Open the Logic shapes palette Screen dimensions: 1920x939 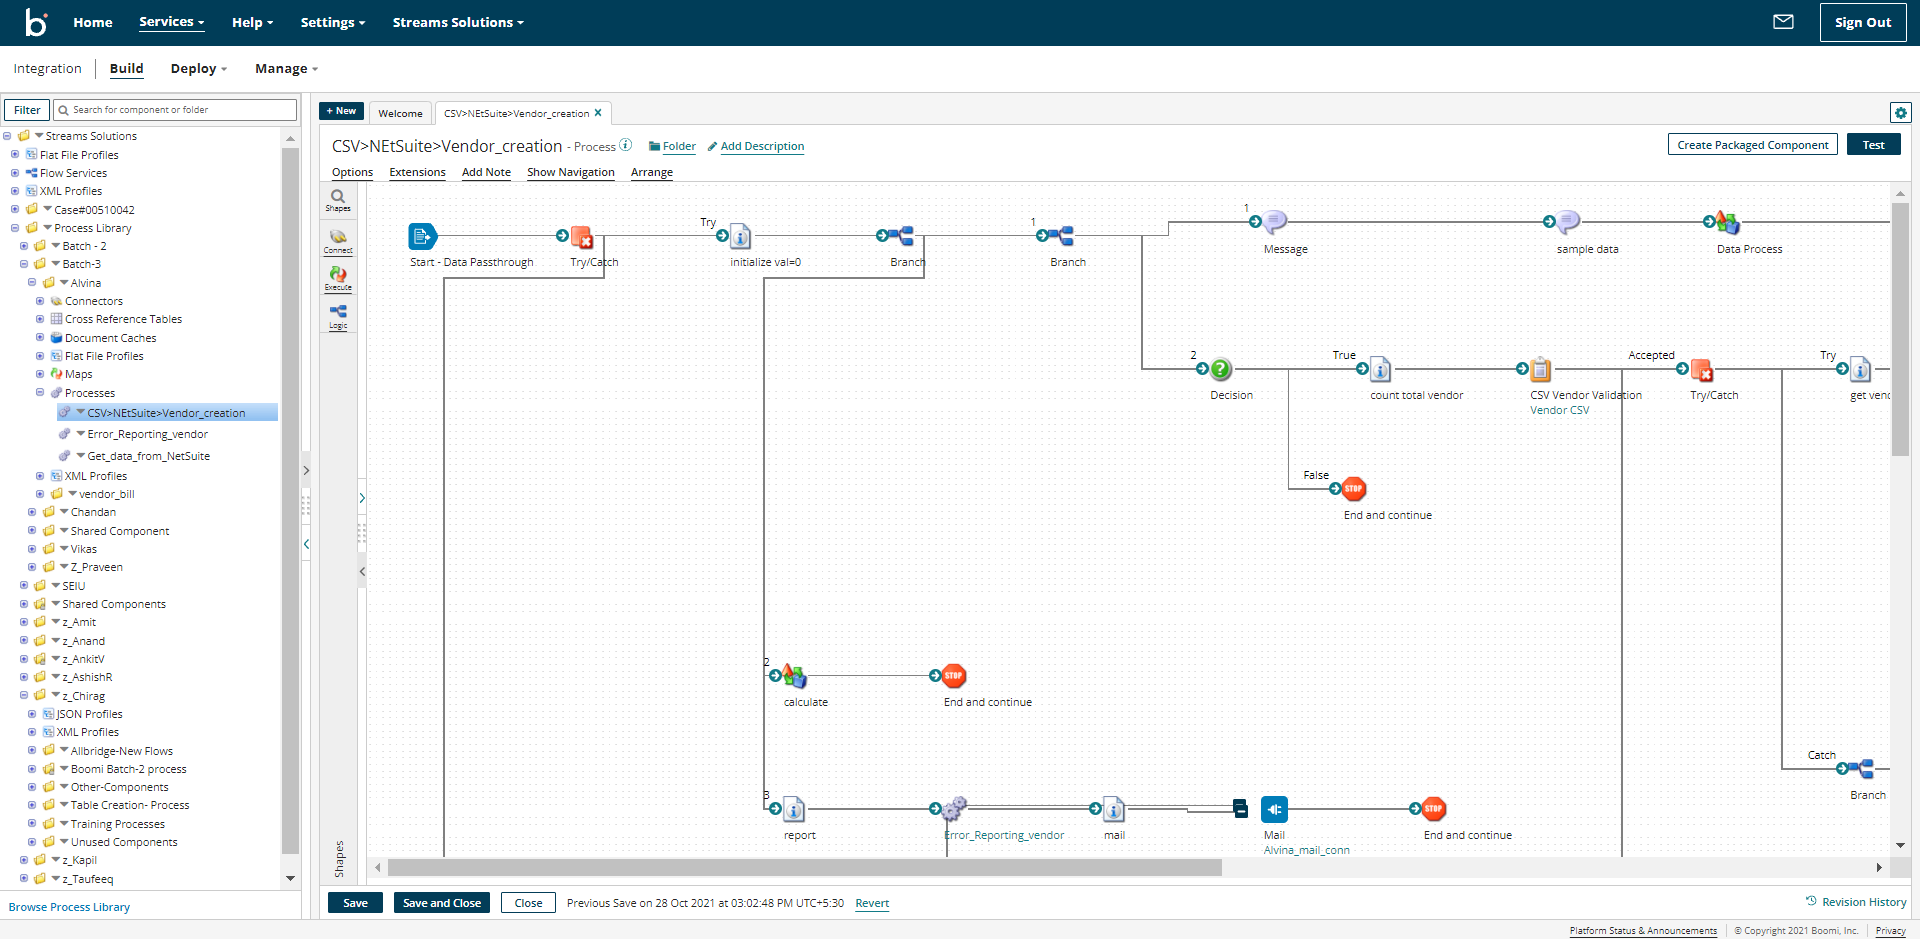(338, 316)
